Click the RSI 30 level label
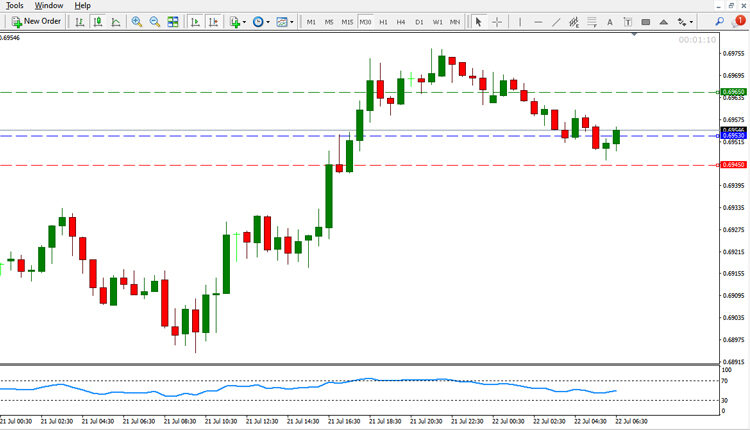 (x=724, y=400)
